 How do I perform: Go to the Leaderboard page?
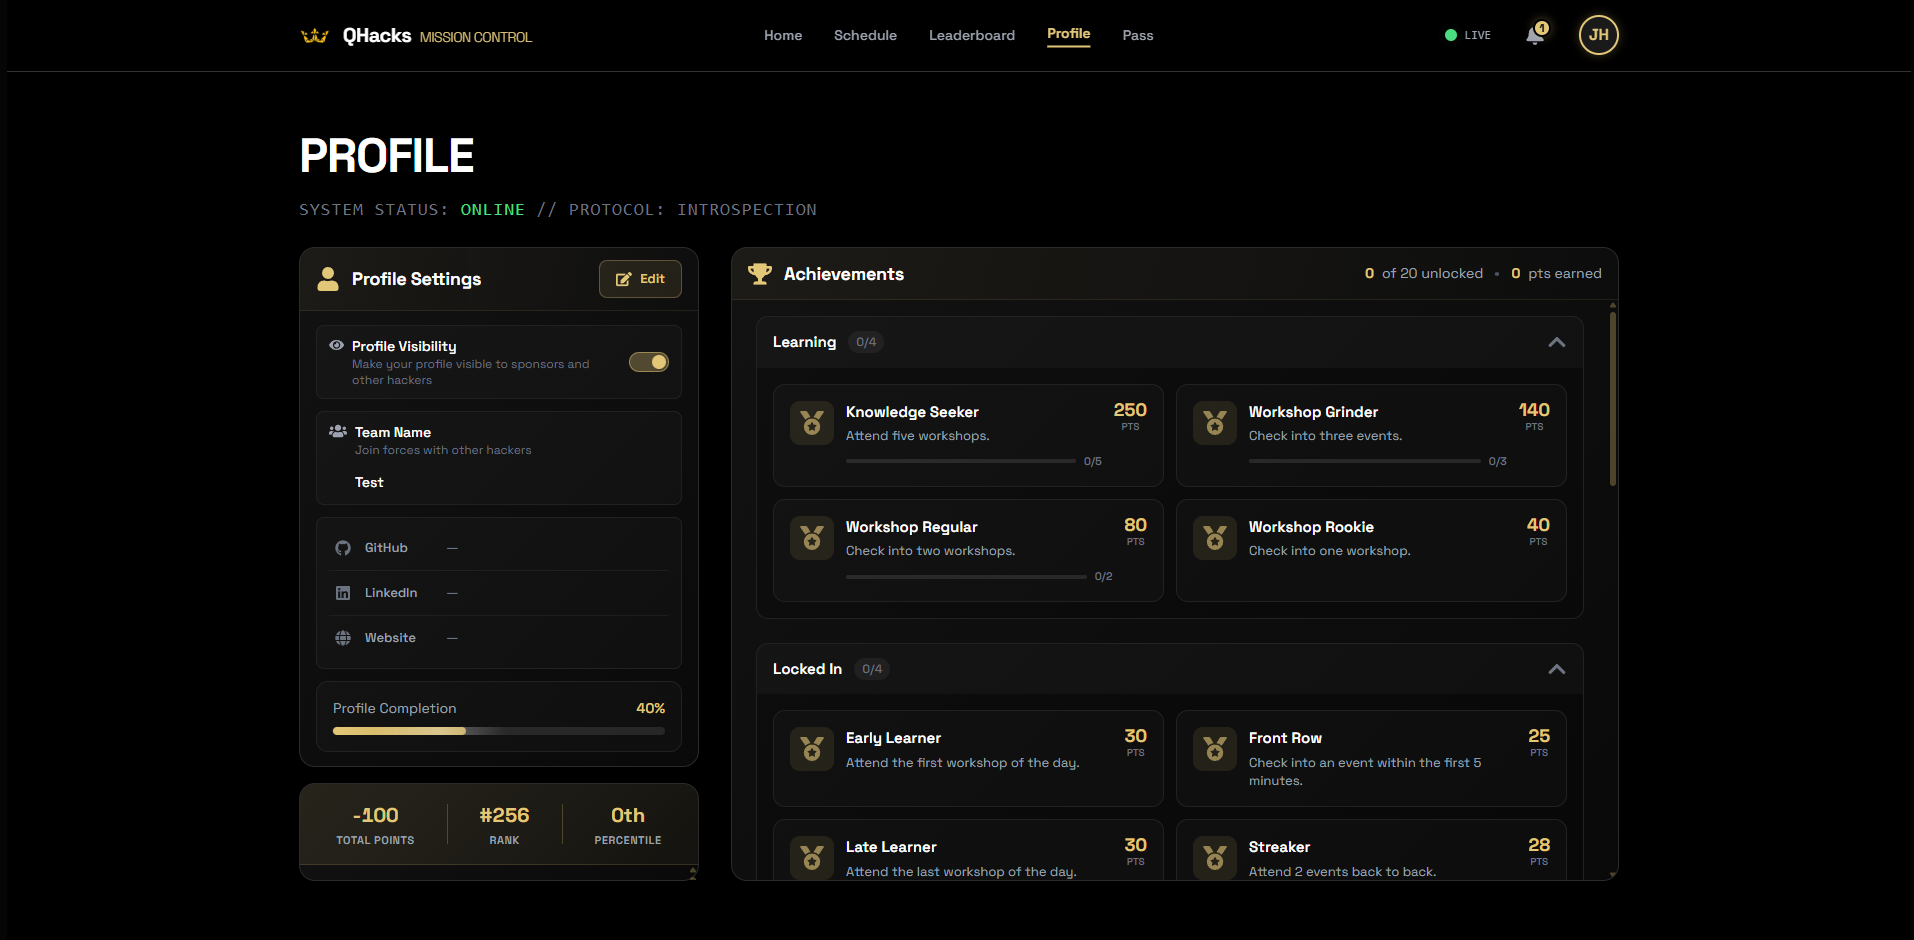(x=971, y=36)
